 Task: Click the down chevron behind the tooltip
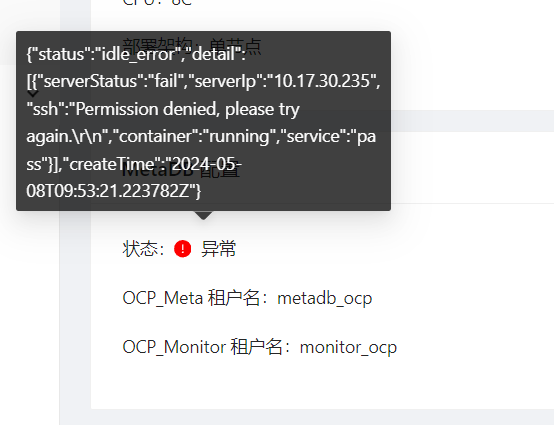click(x=33, y=94)
